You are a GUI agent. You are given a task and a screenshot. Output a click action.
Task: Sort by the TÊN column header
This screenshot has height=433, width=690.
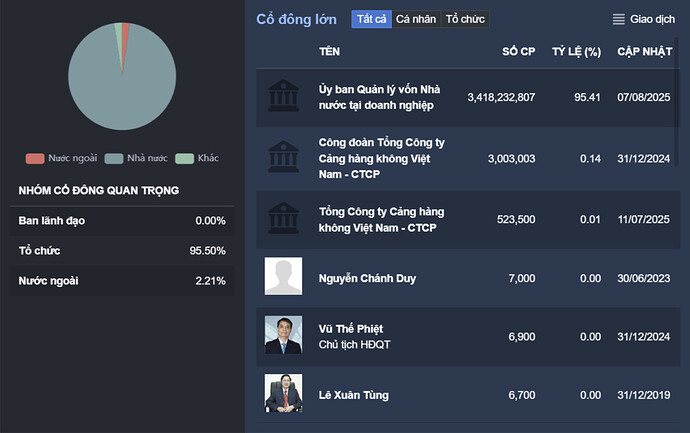pos(329,51)
